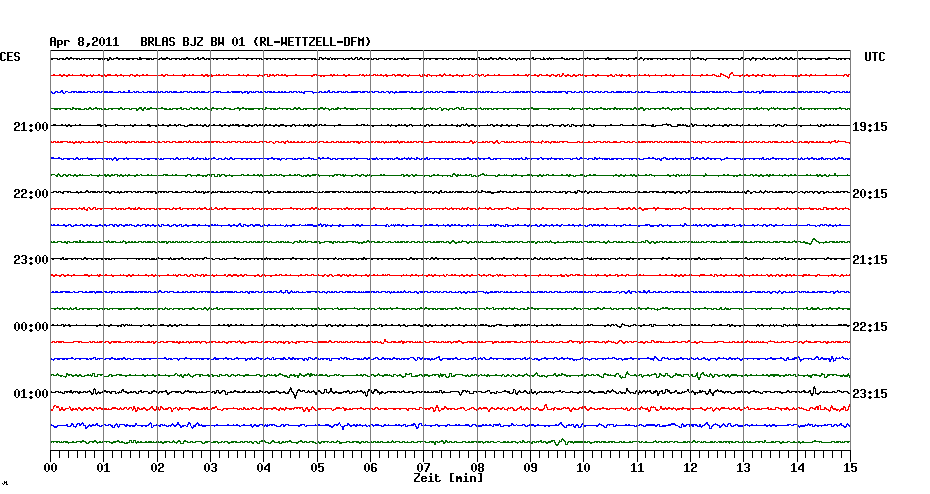Click minute tick '15' on the bottom axis
930x494 pixels.
click(x=850, y=467)
